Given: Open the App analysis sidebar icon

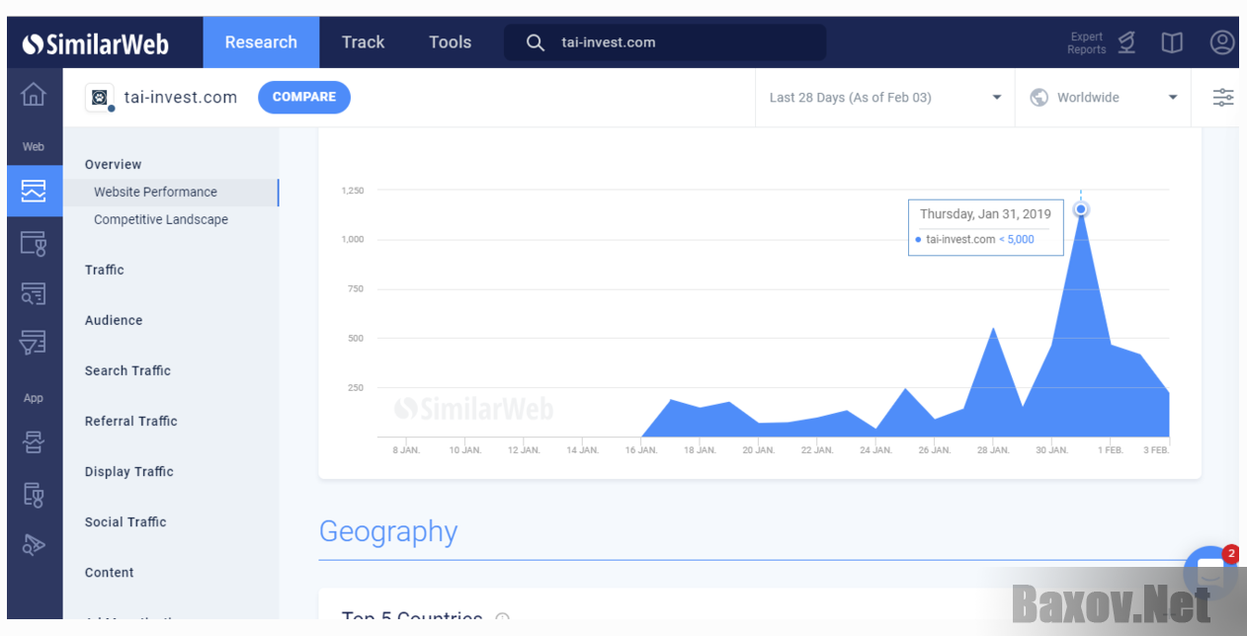Looking at the screenshot, I should [34, 442].
